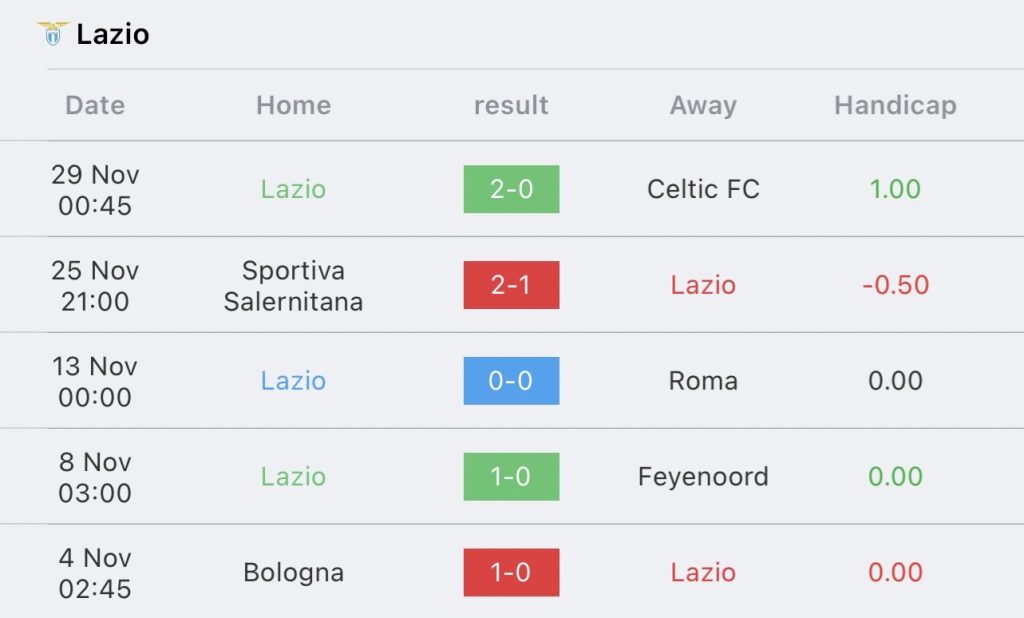The height and width of the screenshot is (618, 1024).
Task: Open the green 1-0 Feyenoord score badge
Action: 511,476
